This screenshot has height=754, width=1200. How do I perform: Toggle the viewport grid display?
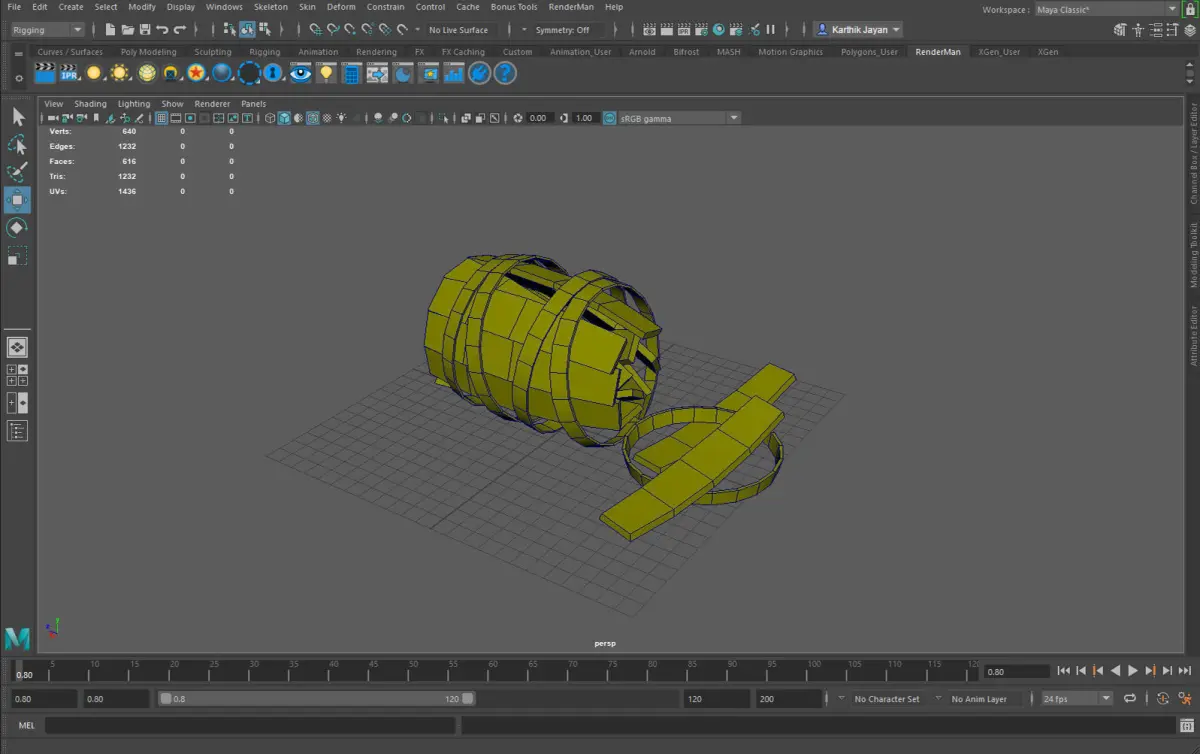pos(161,118)
